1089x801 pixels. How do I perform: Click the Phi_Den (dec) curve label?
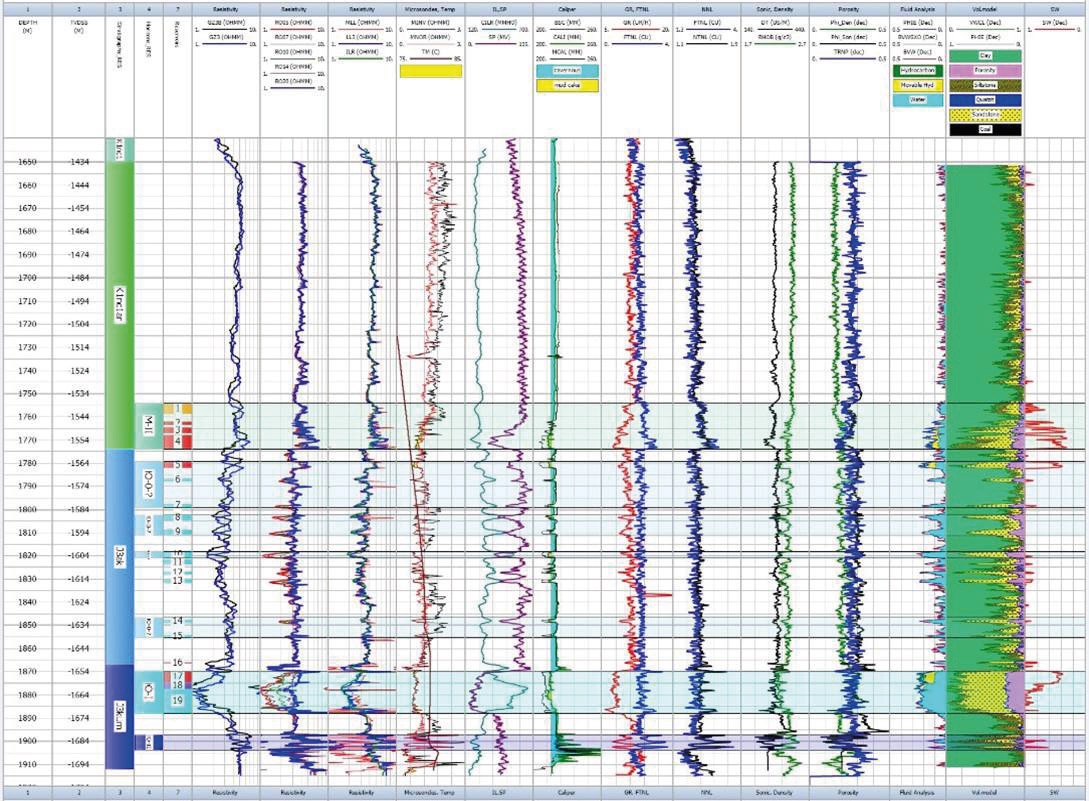(849, 22)
